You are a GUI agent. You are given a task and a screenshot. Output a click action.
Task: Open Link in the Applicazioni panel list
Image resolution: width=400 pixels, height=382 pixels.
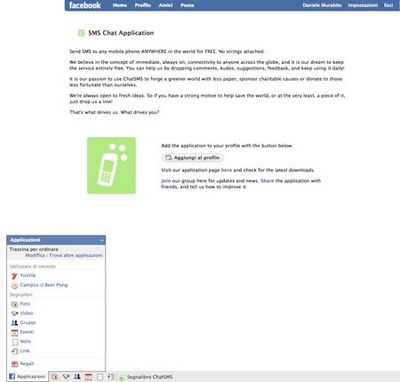tap(25, 351)
